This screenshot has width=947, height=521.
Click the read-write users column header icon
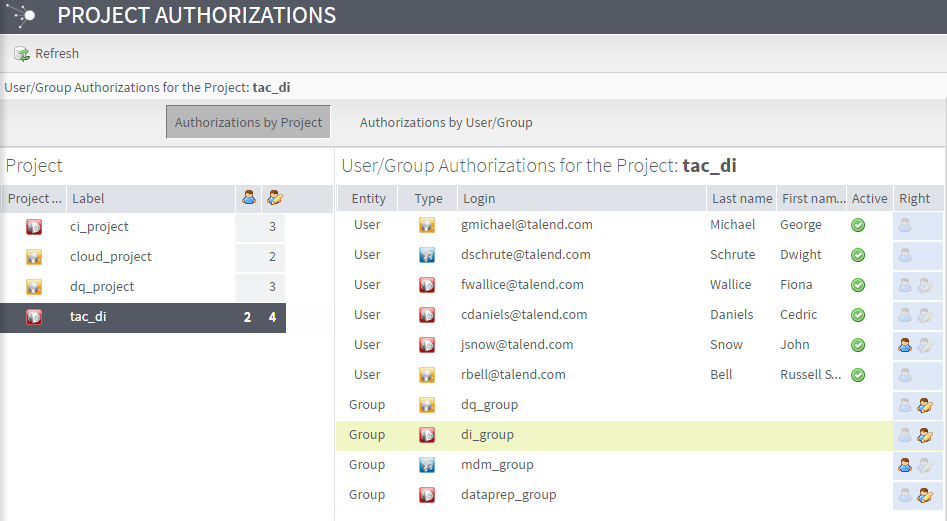click(x=274, y=198)
